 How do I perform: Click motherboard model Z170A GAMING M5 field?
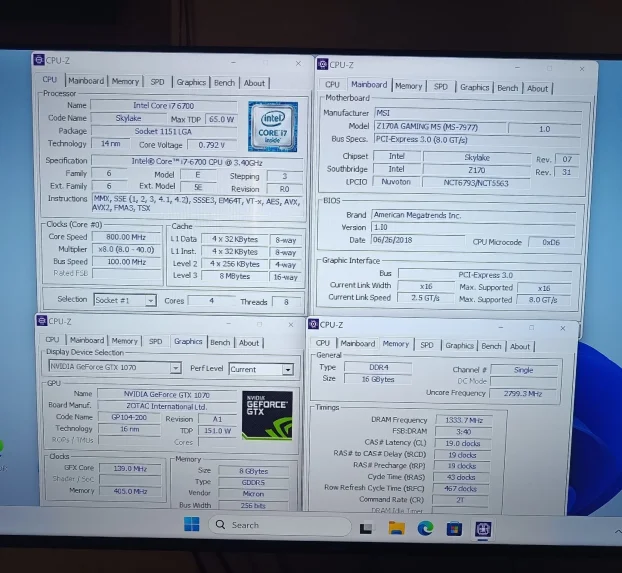pos(440,127)
